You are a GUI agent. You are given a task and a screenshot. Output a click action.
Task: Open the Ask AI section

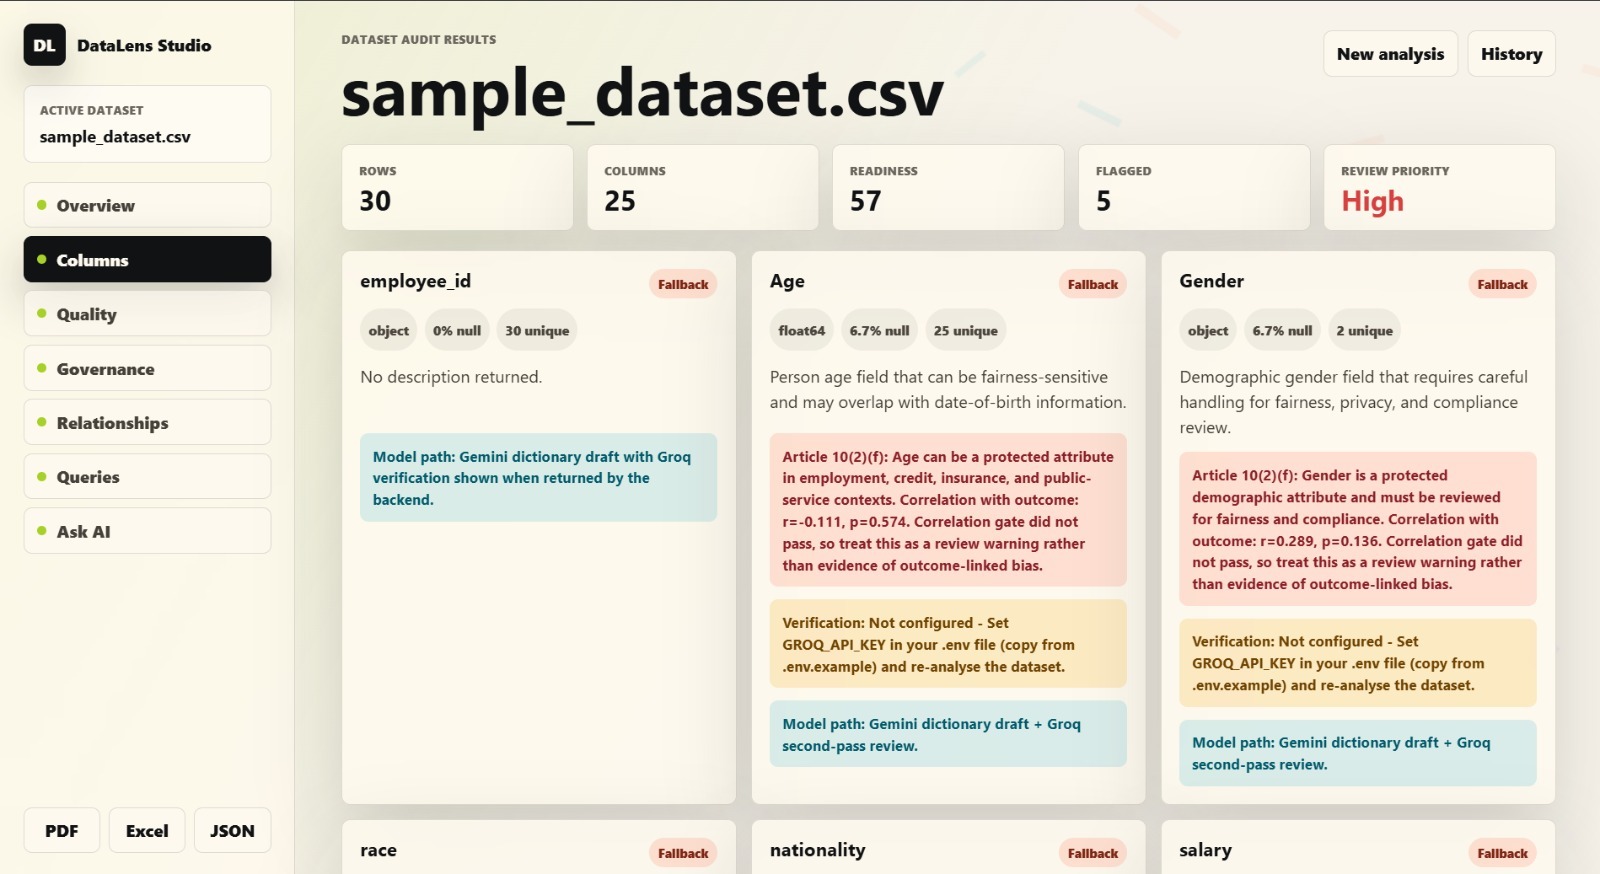[147, 531]
